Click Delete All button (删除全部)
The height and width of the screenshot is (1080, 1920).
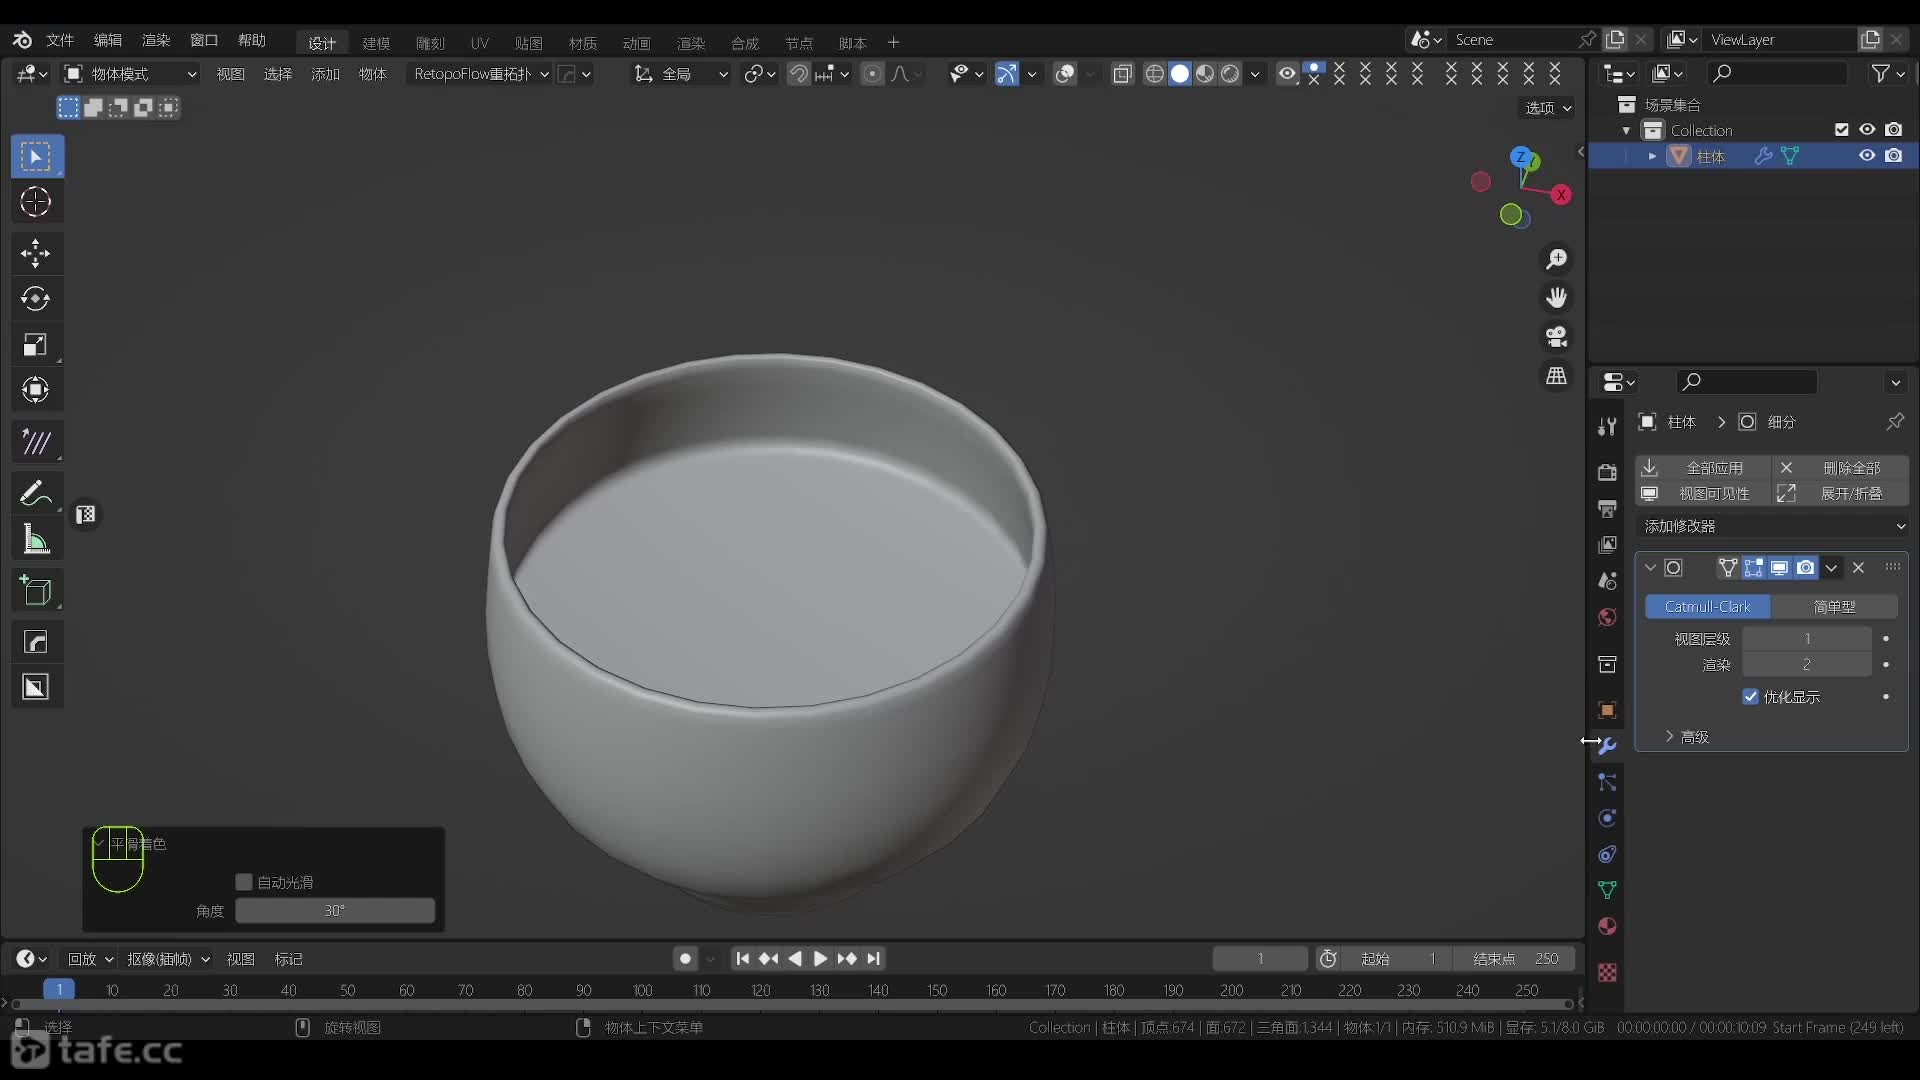pyautogui.click(x=1840, y=468)
